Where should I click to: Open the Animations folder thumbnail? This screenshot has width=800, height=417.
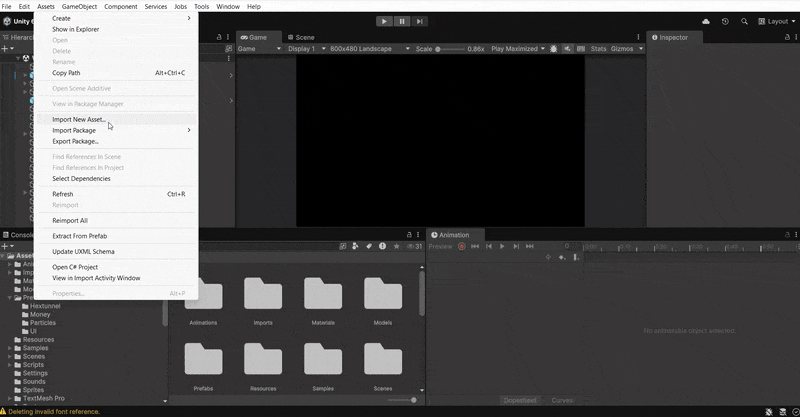203,293
